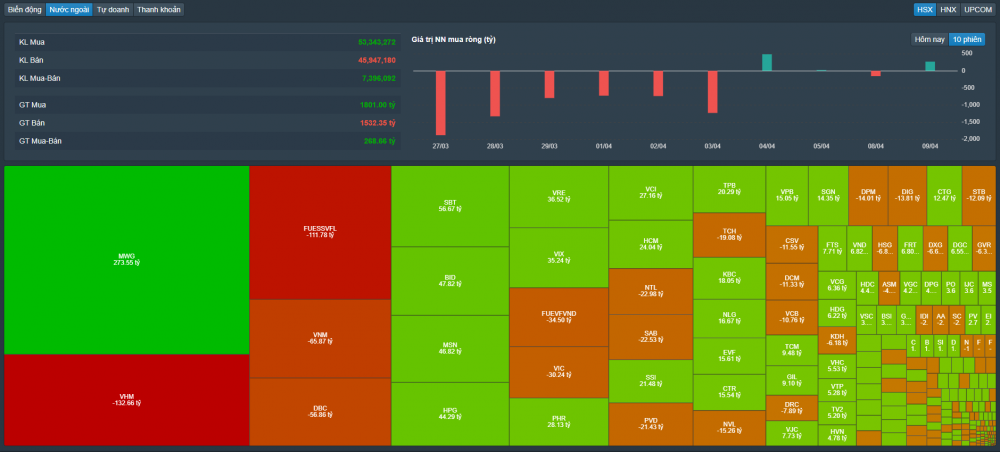The image size is (1000, 452).
Task: Switch to the Biến động tab
Action: (x=25, y=10)
